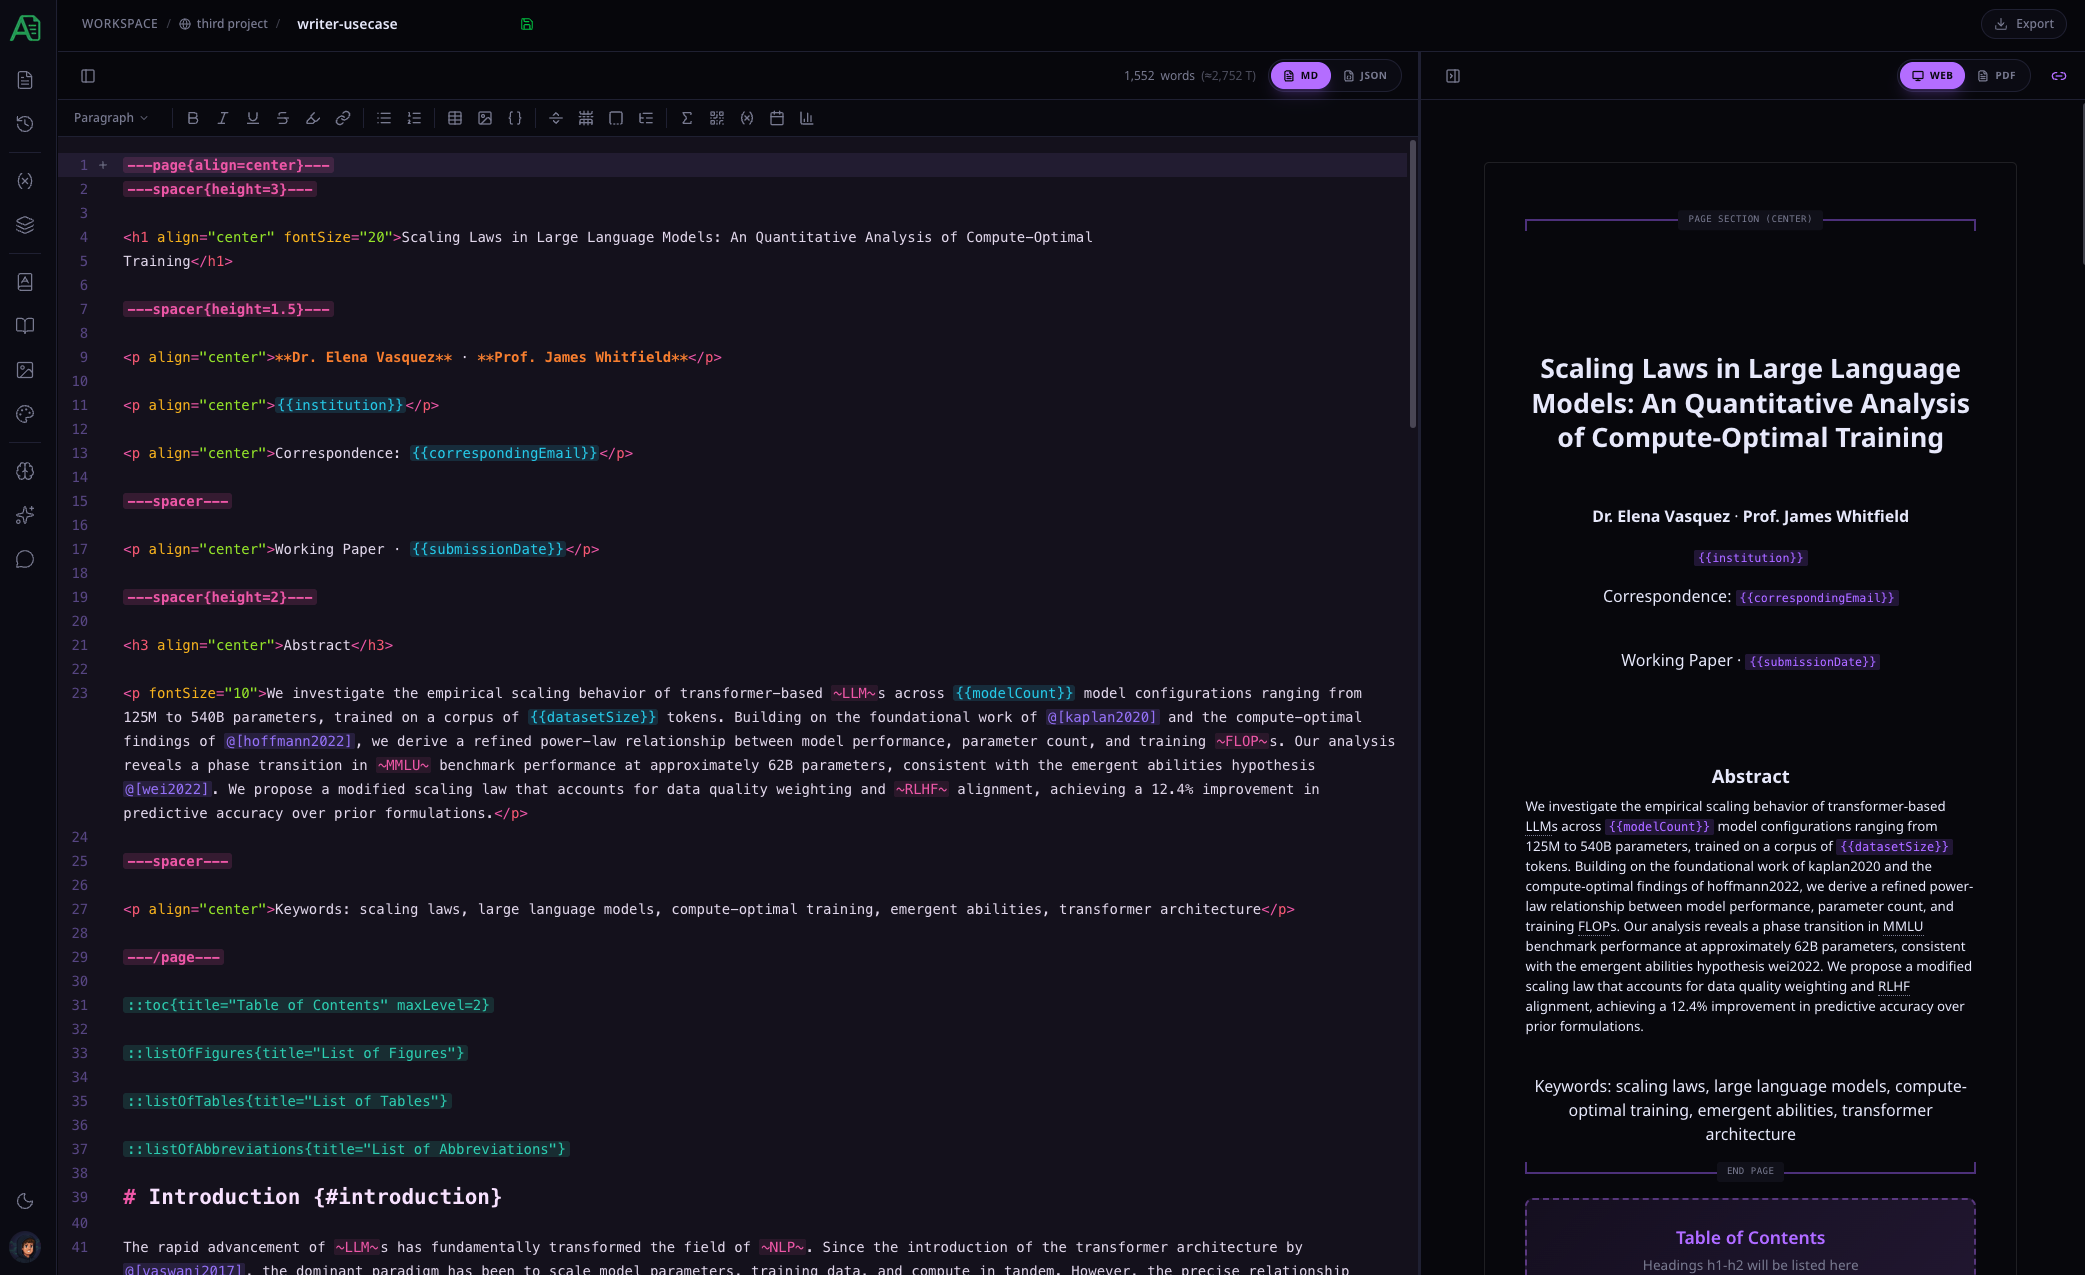2085x1275 pixels.
Task: Open the variables (x) sidebar panel
Action: click(x=25, y=180)
